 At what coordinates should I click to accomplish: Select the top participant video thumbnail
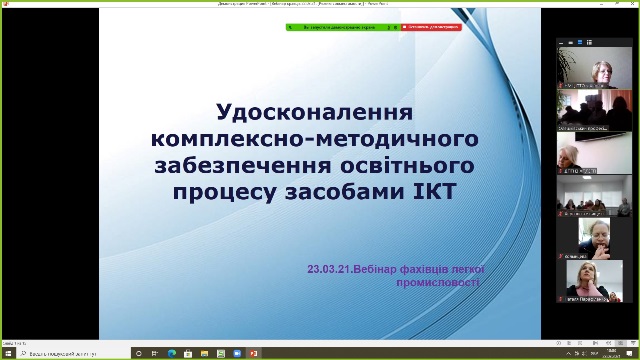[x=594, y=68]
